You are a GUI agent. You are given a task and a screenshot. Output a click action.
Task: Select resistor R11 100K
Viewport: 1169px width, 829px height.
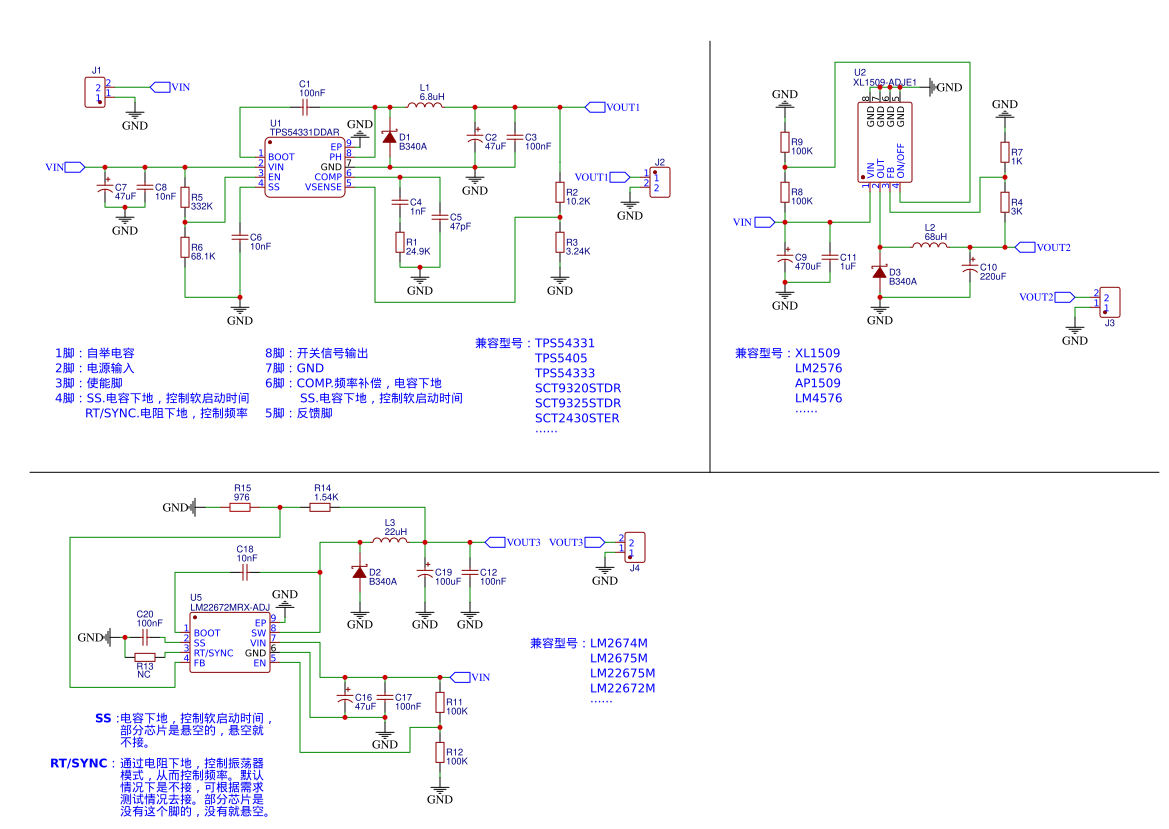tap(440, 702)
